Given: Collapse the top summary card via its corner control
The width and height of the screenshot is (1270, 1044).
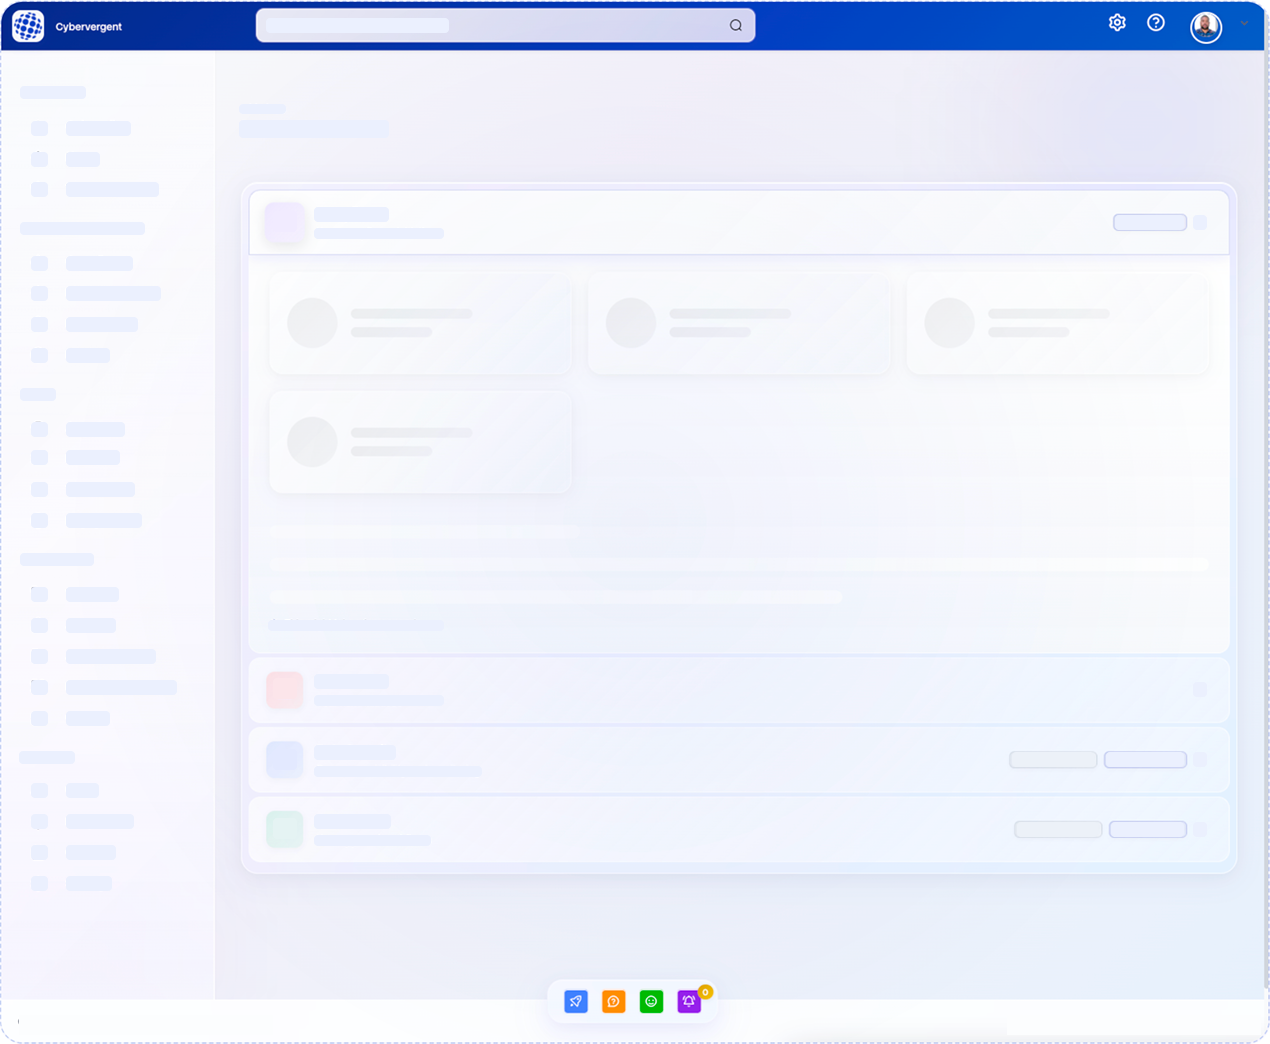Looking at the screenshot, I should pyautogui.click(x=1201, y=222).
